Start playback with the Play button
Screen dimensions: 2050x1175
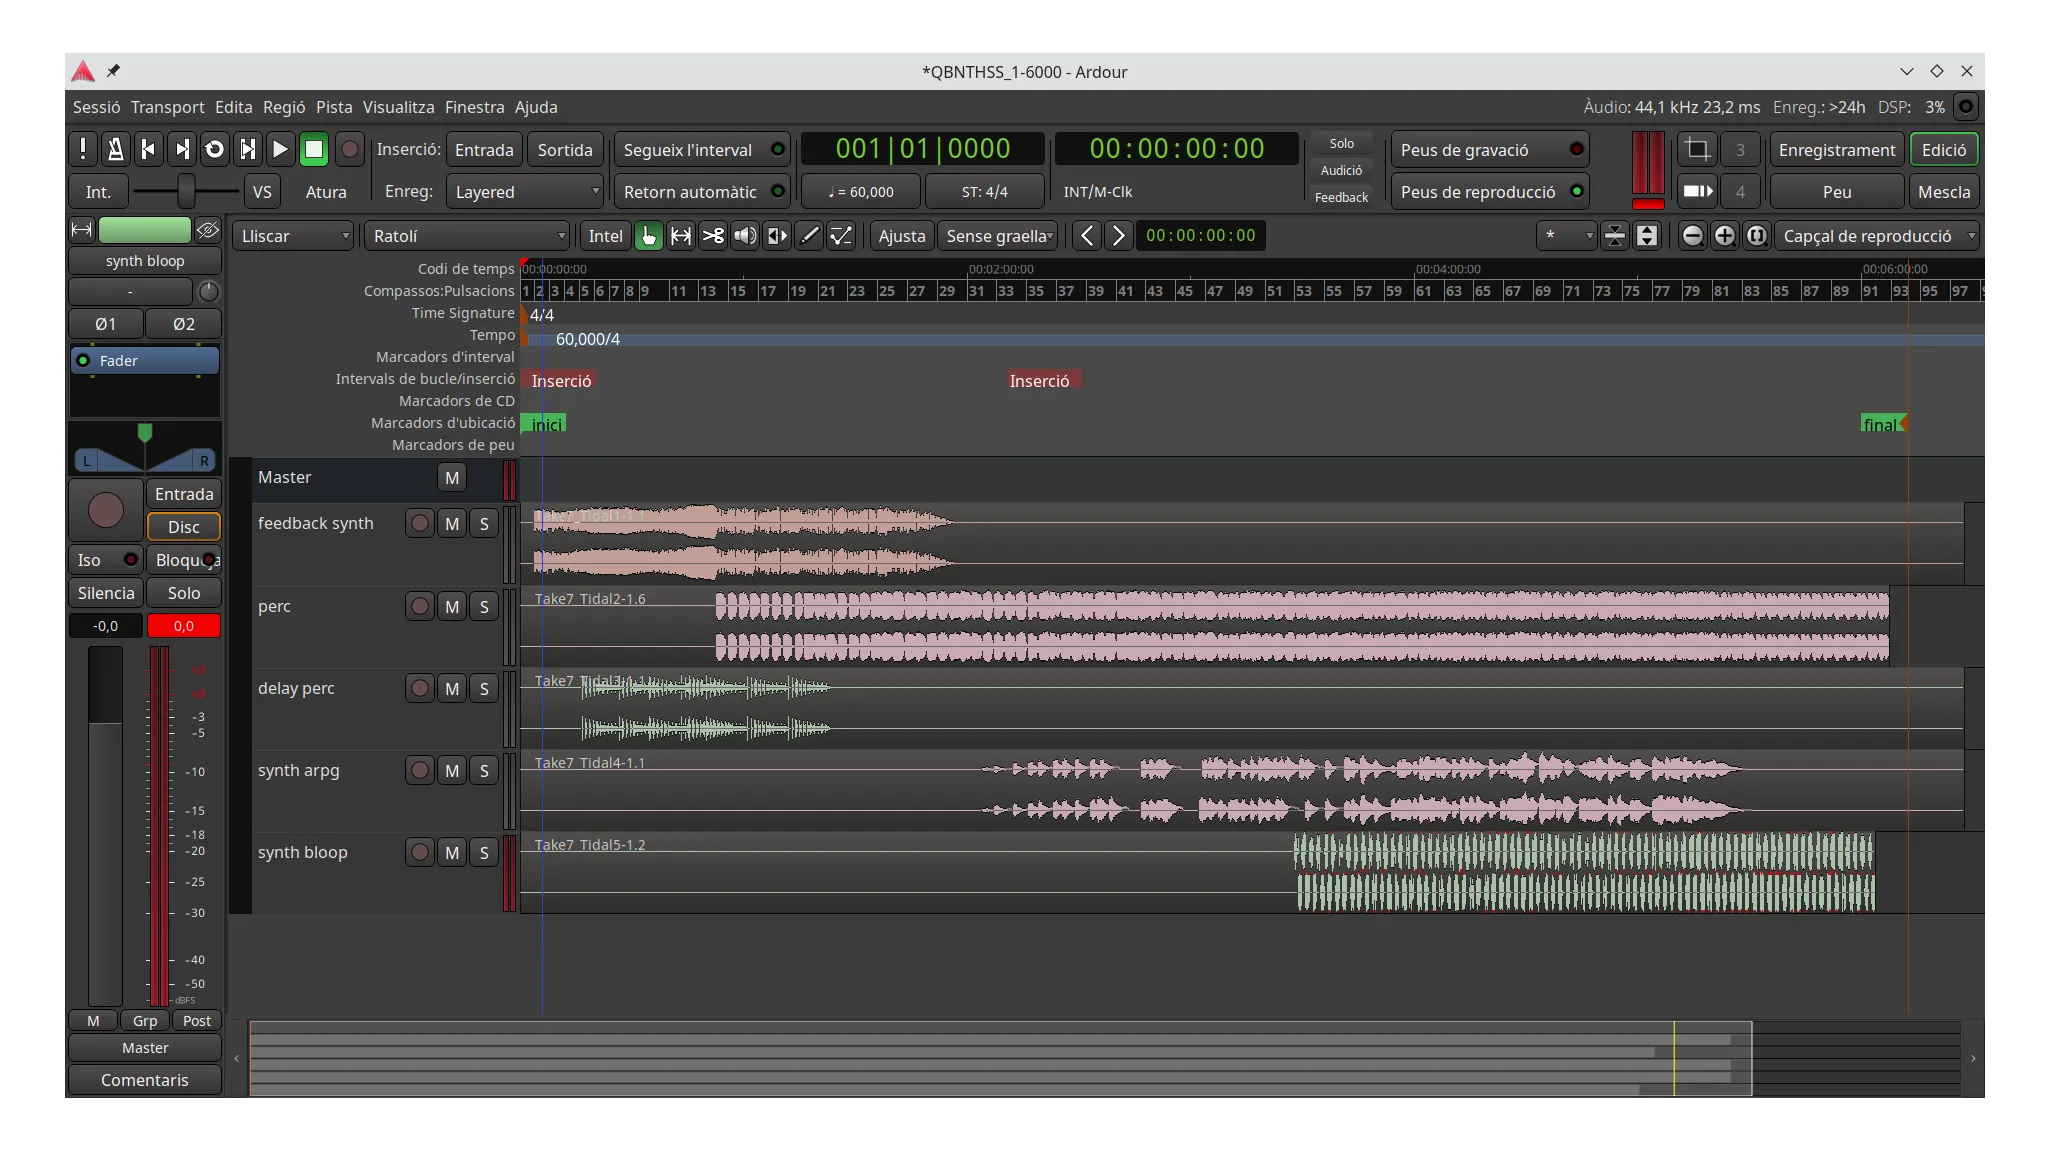(x=280, y=150)
